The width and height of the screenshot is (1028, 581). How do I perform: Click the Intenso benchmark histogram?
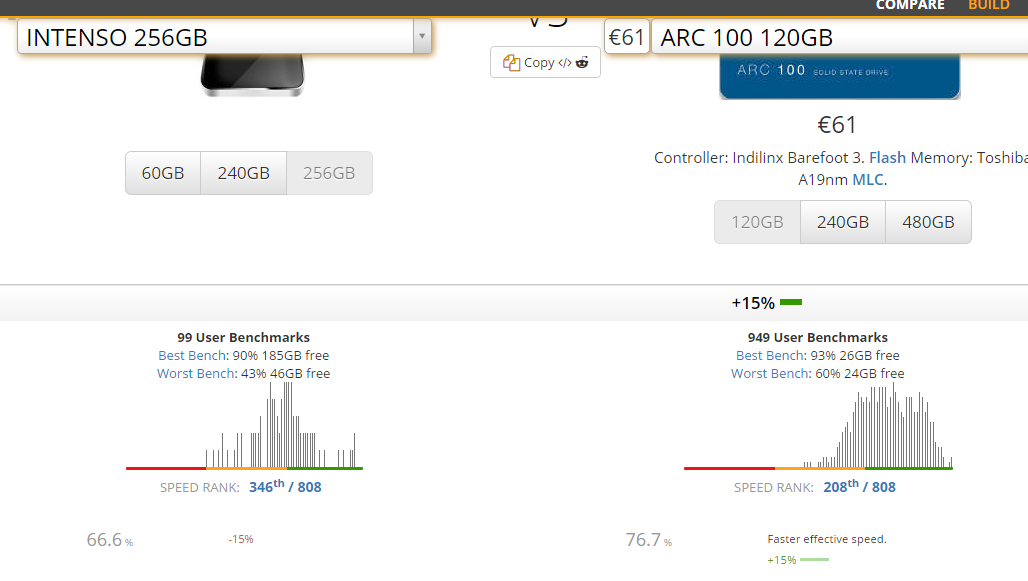pos(245,426)
